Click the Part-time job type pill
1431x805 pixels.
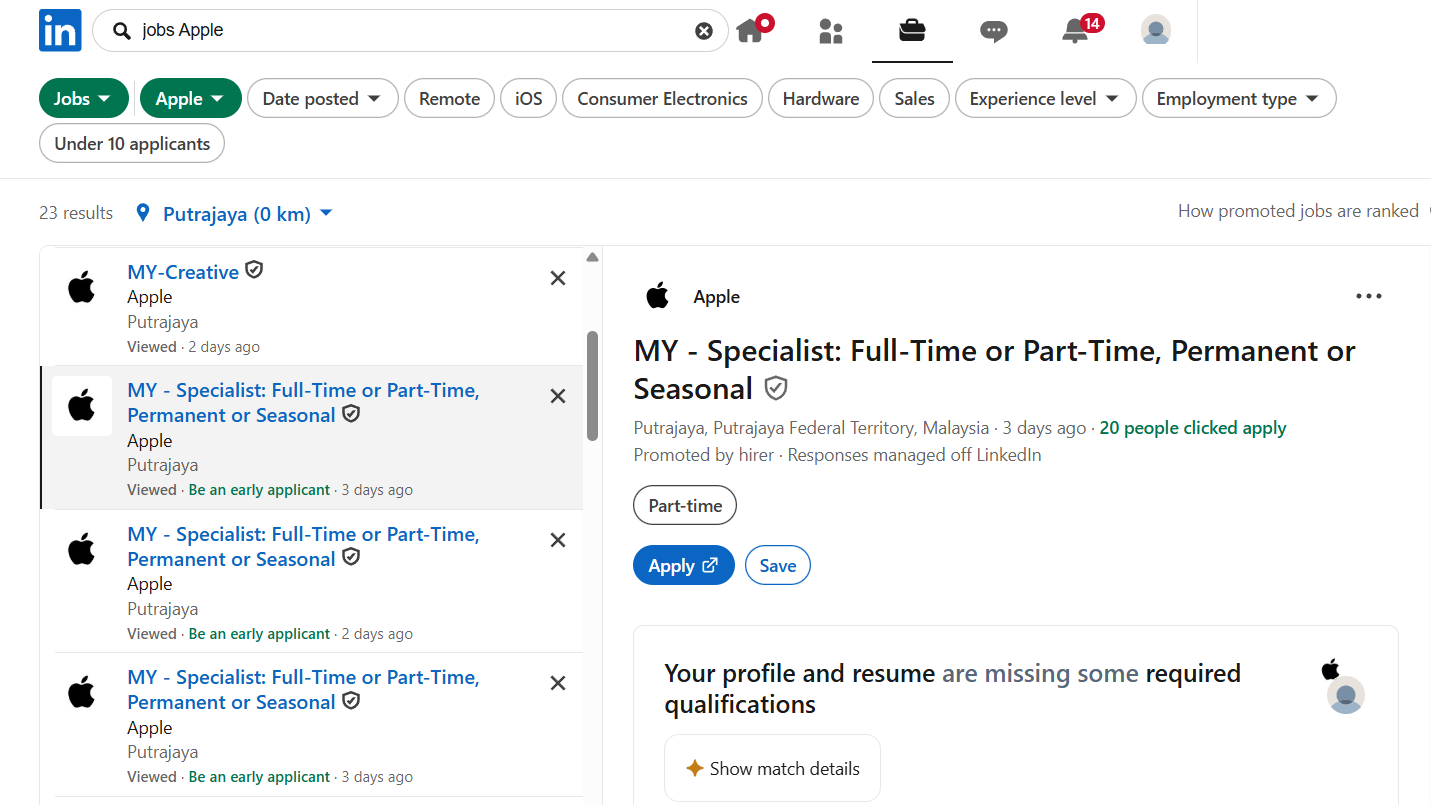click(x=685, y=506)
